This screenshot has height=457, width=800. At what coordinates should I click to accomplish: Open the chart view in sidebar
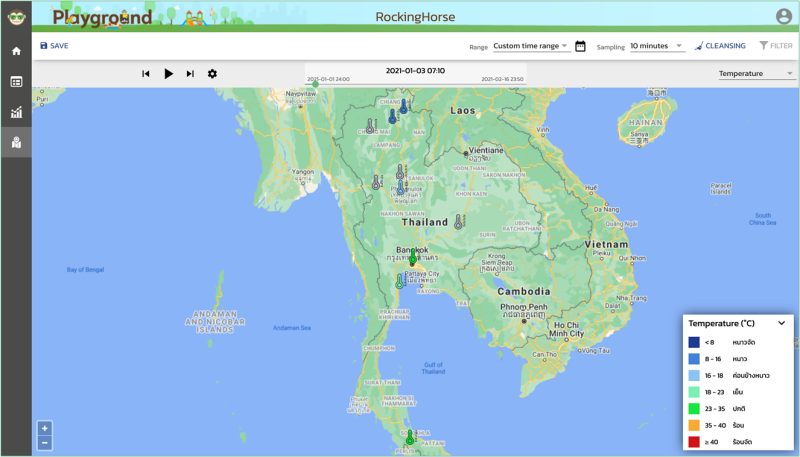click(16, 113)
